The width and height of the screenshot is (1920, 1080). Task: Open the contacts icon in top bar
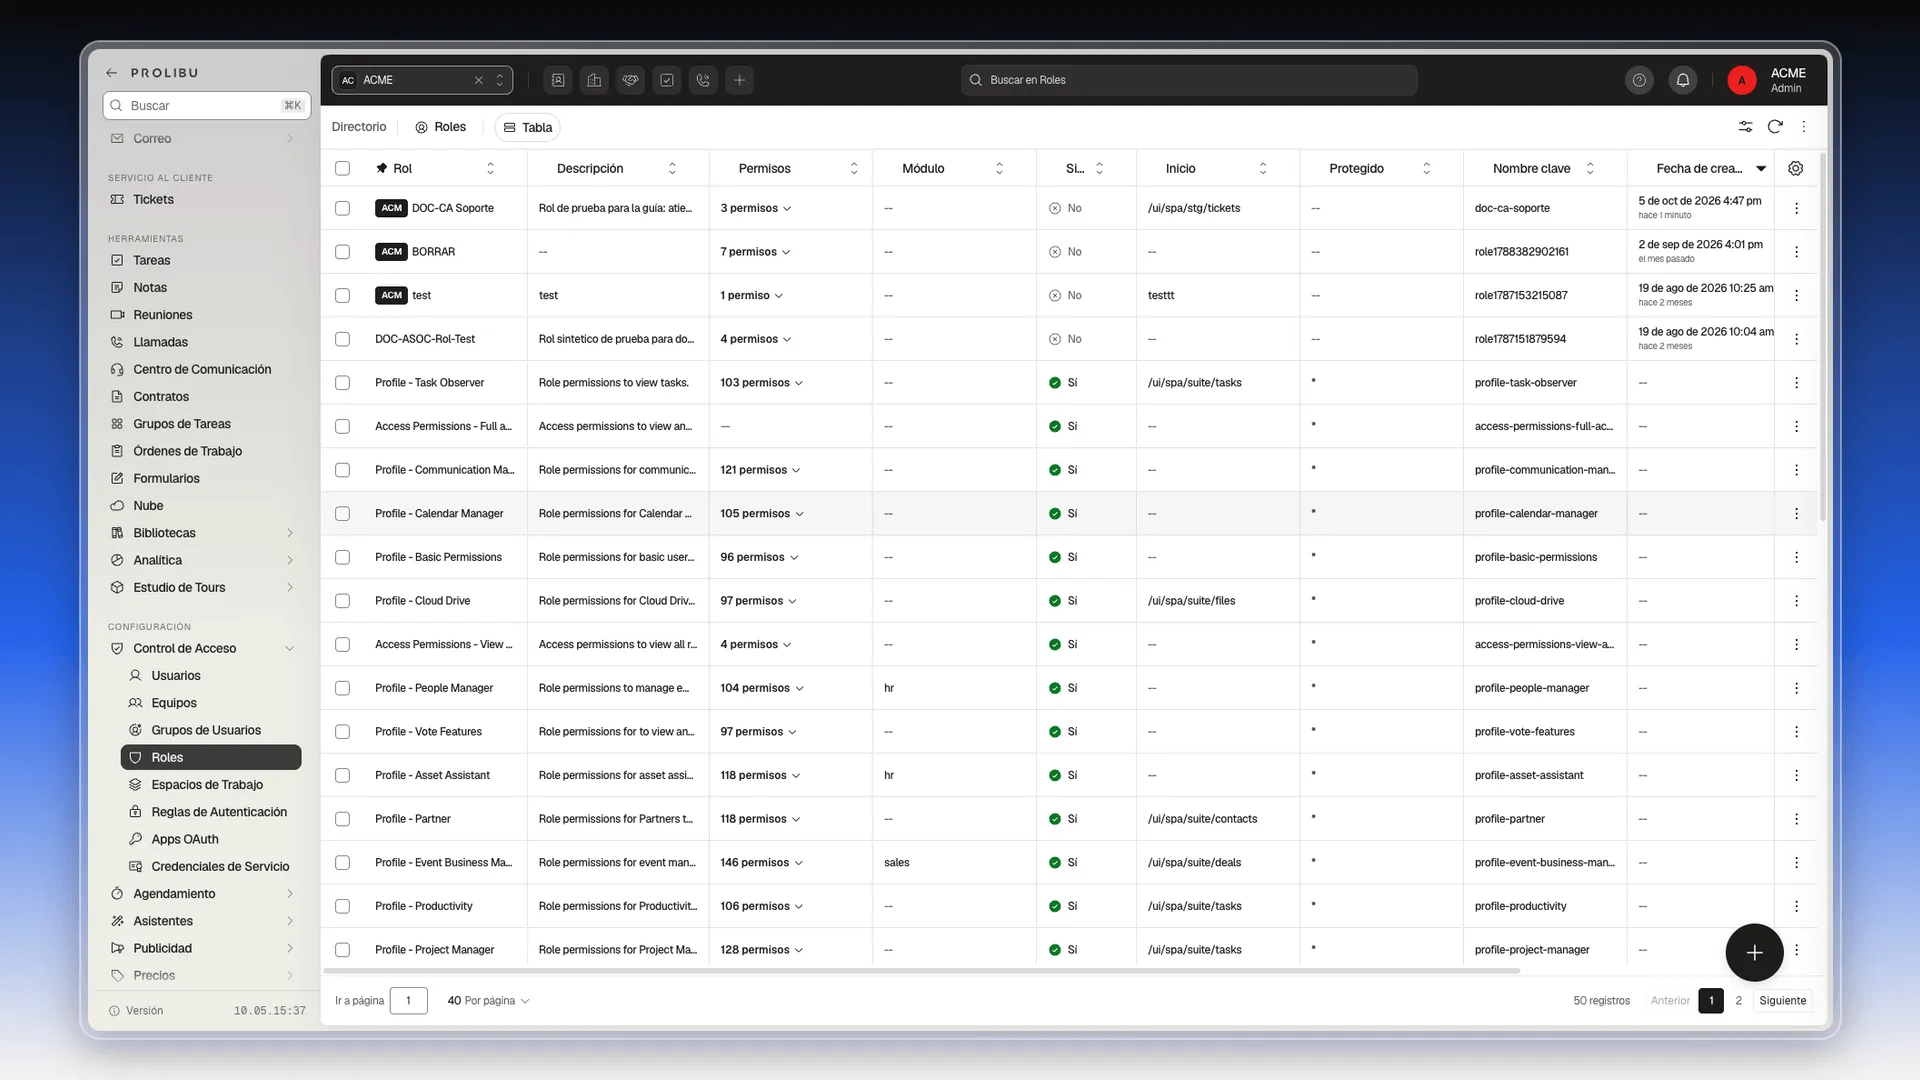(558, 80)
